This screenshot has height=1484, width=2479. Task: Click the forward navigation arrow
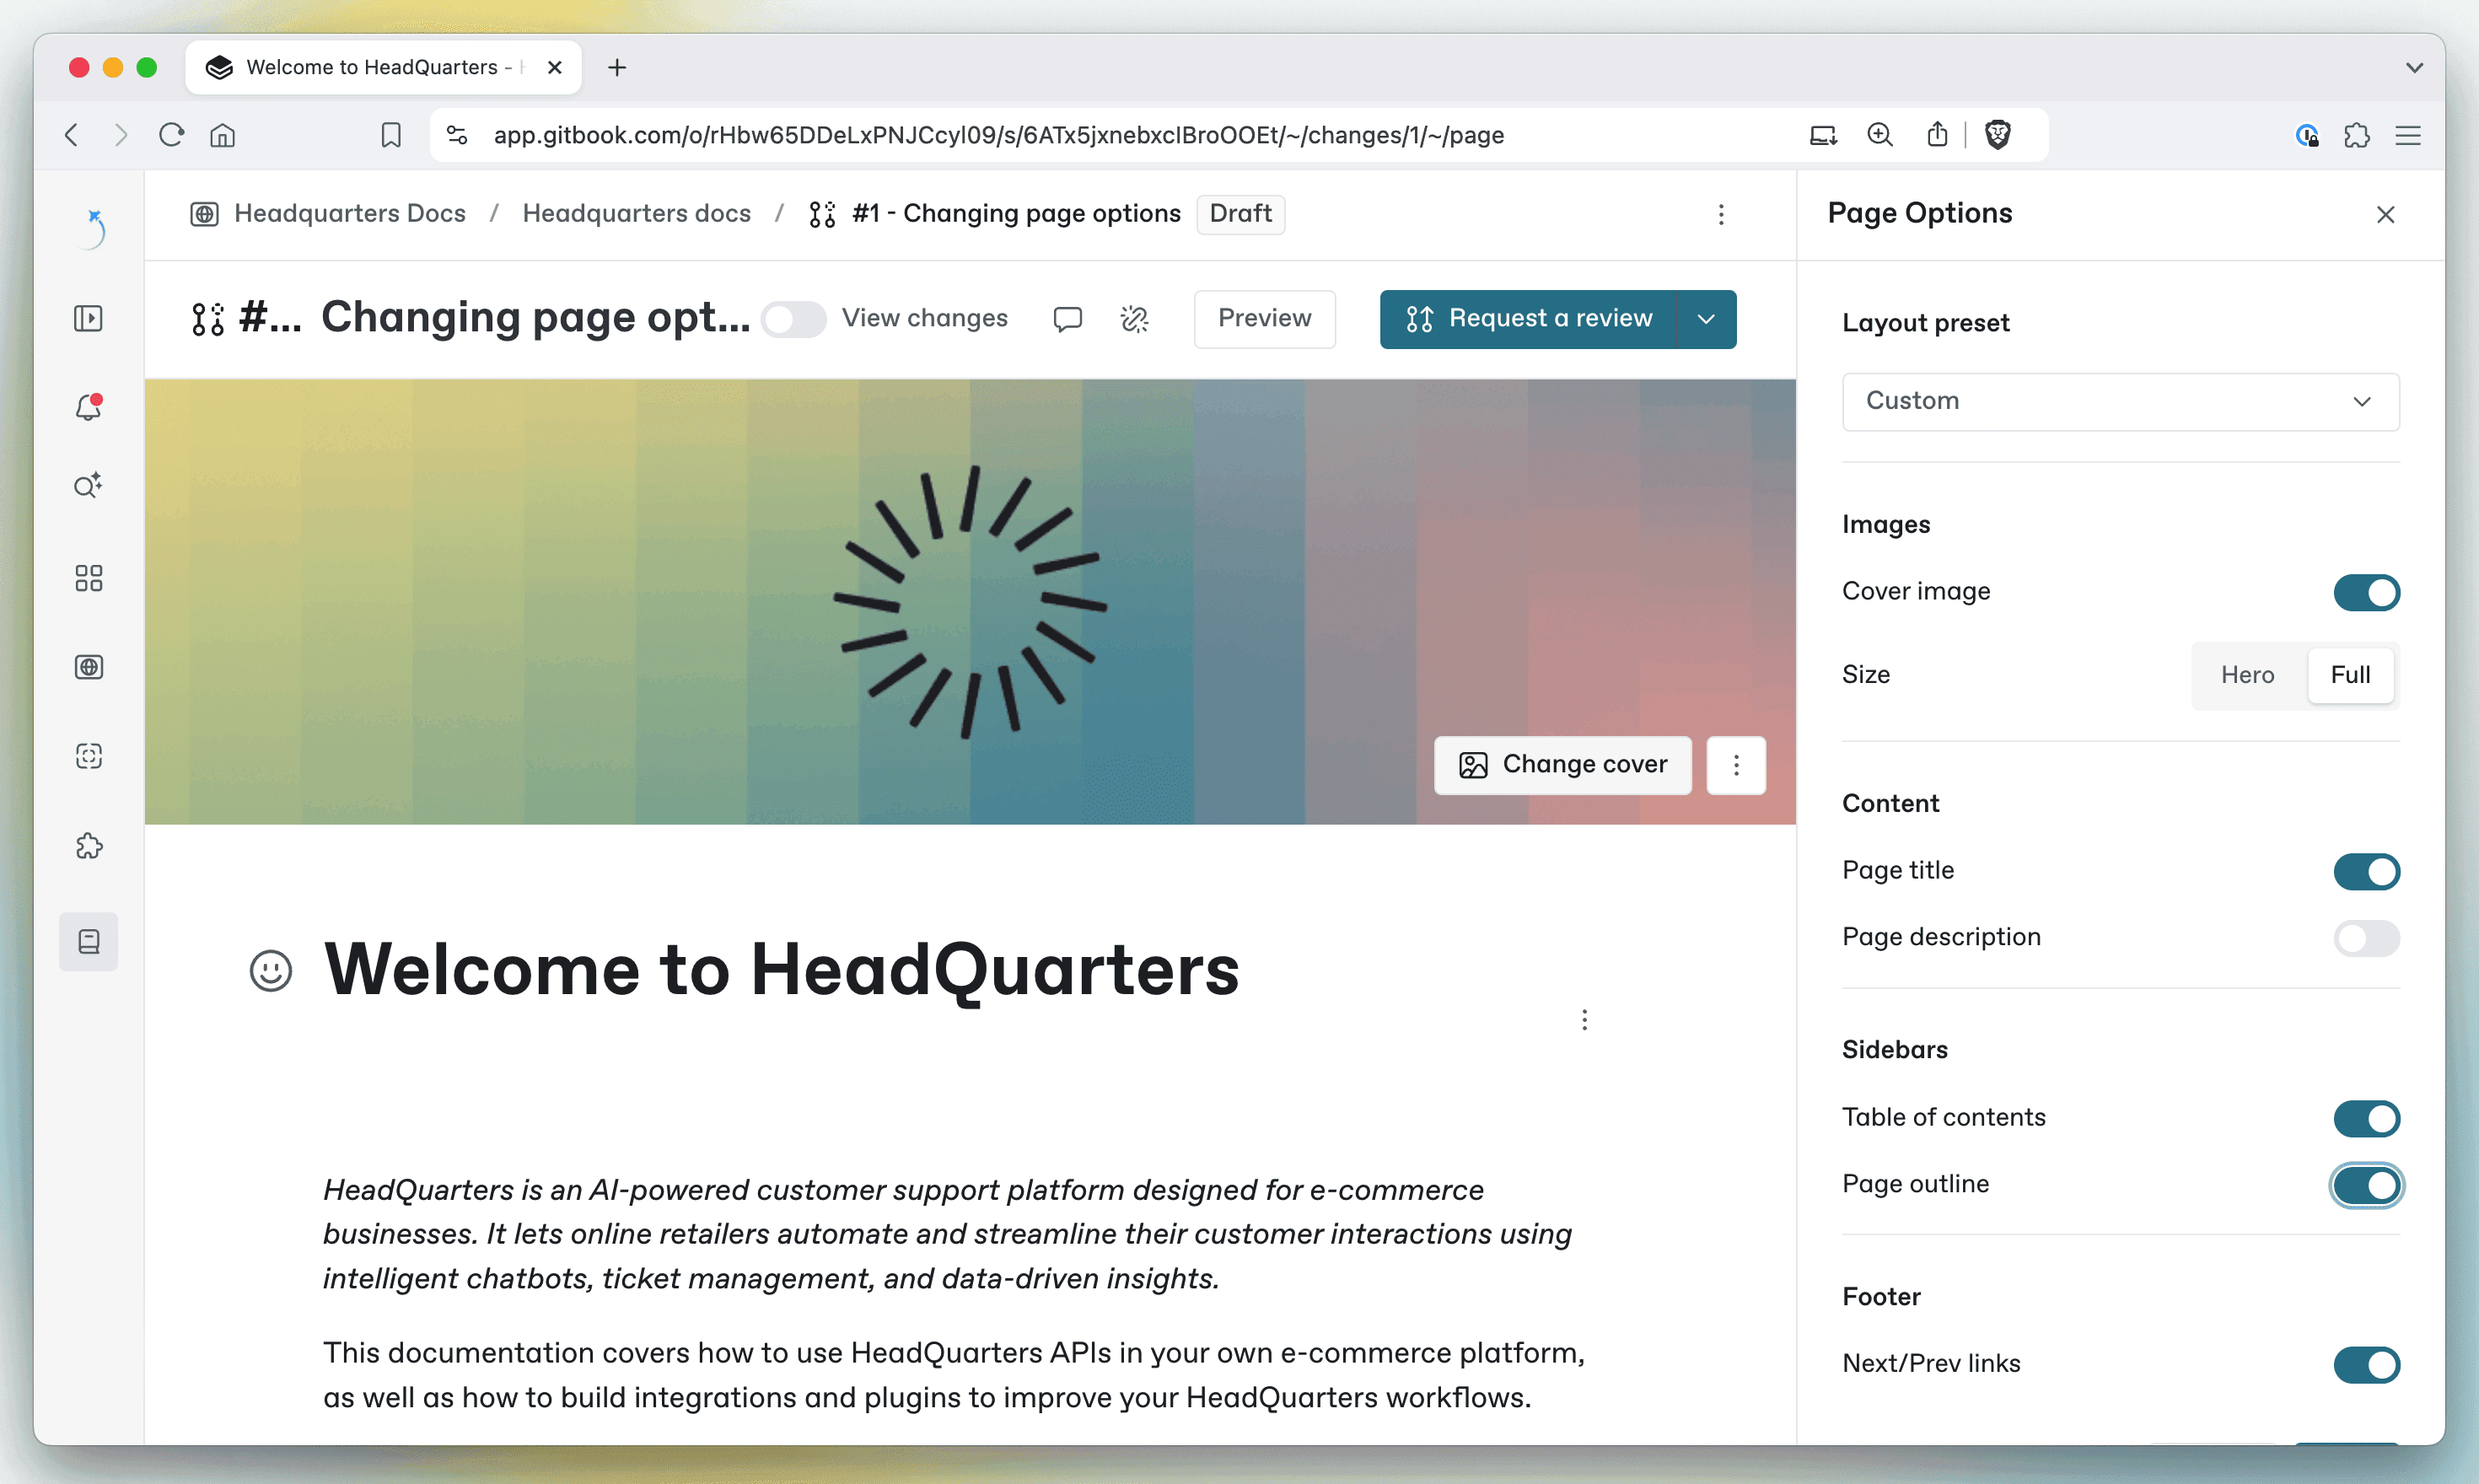(x=121, y=135)
